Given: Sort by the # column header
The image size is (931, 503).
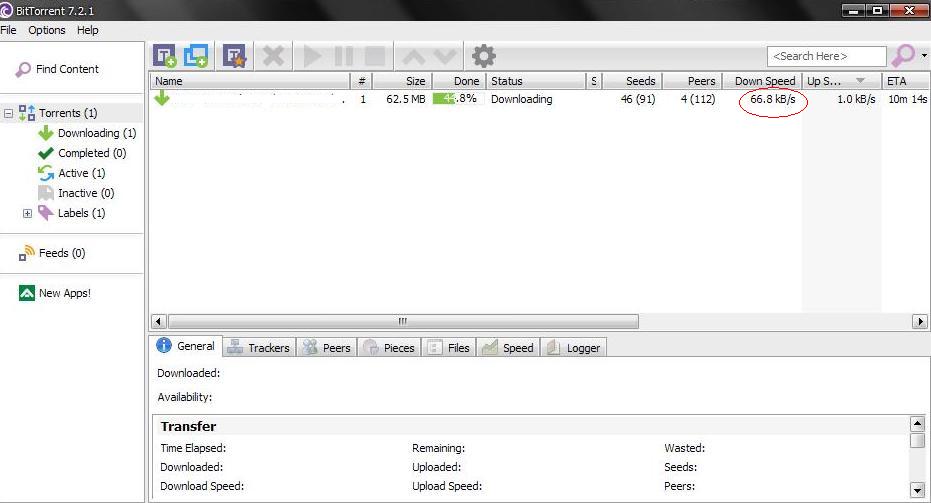Looking at the screenshot, I should 362,81.
